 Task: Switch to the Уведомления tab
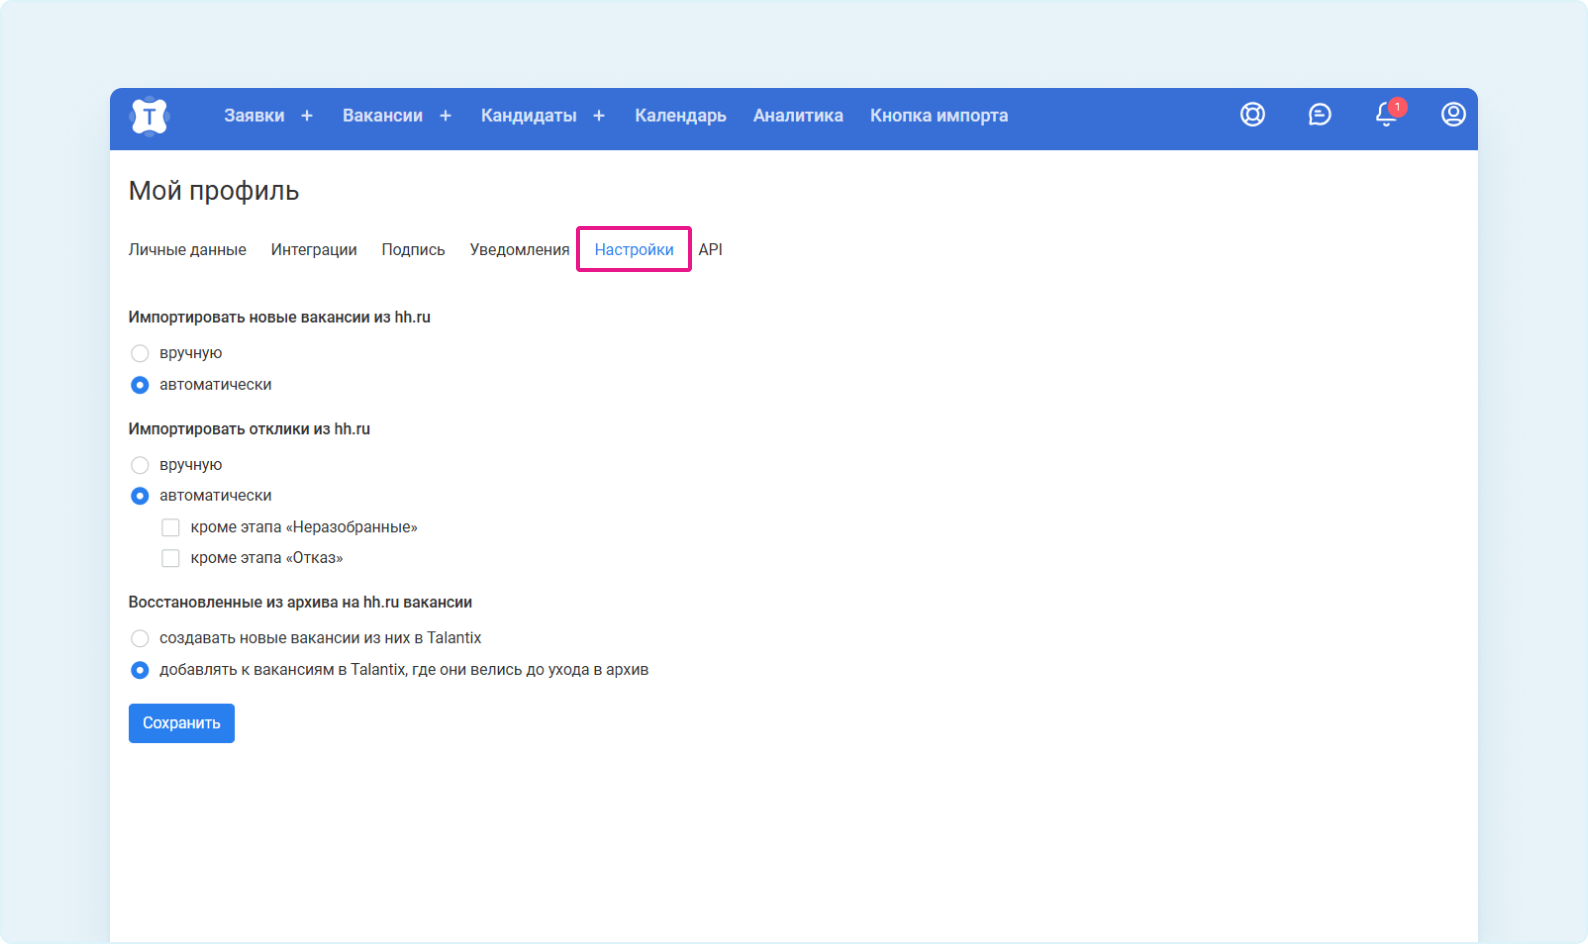point(519,250)
